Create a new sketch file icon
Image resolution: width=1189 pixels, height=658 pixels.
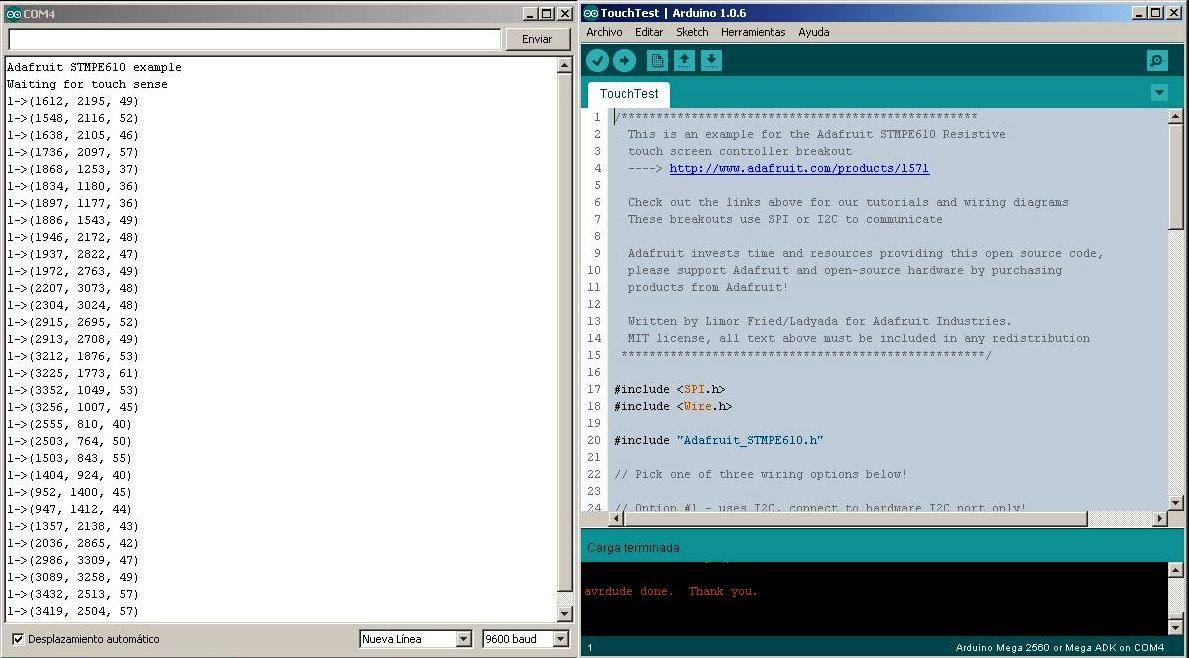pyautogui.click(x=657, y=61)
